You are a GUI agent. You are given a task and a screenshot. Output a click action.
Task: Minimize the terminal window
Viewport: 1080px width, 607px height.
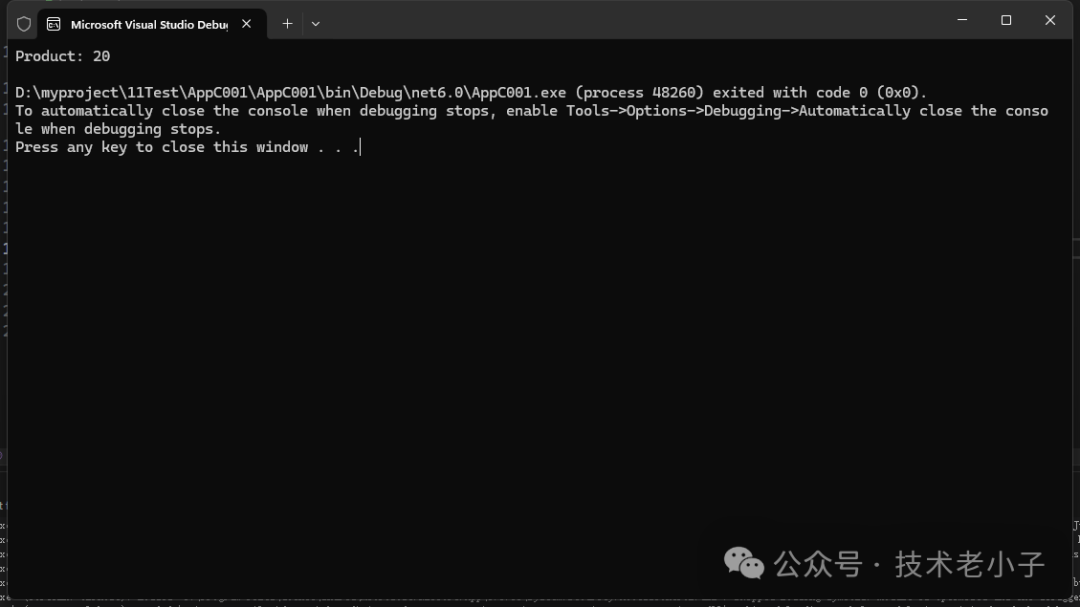pos(962,20)
